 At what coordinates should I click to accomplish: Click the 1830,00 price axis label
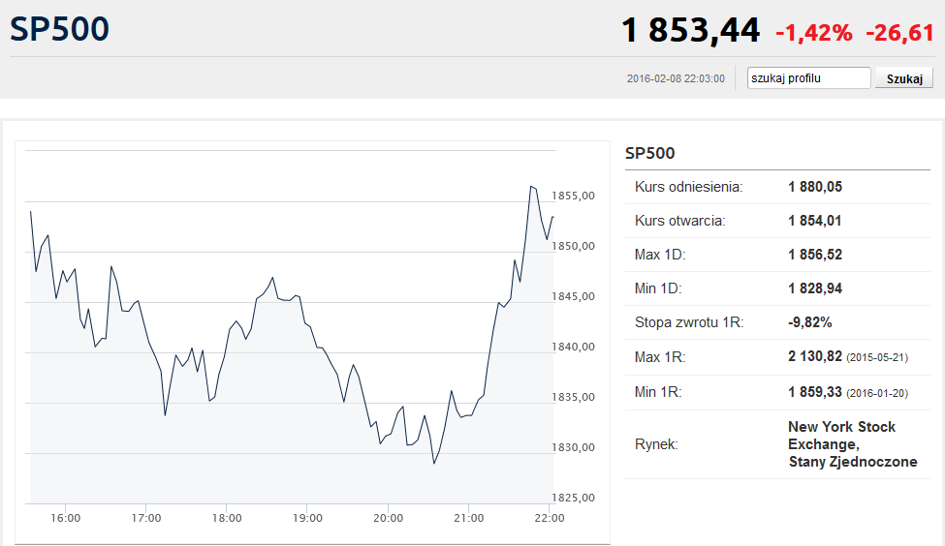pos(573,447)
